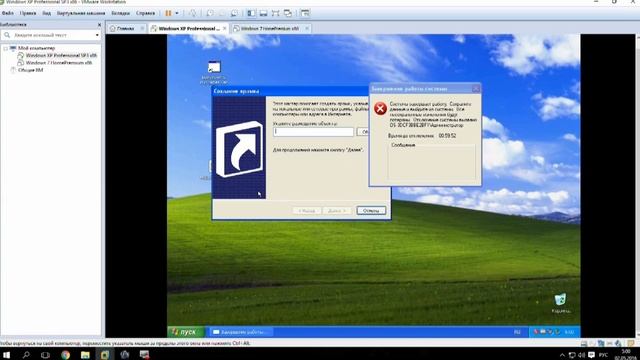This screenshot has height=360, width=640.
Task: Open the Виртуальная машина menu
Action: pos(81,13)
